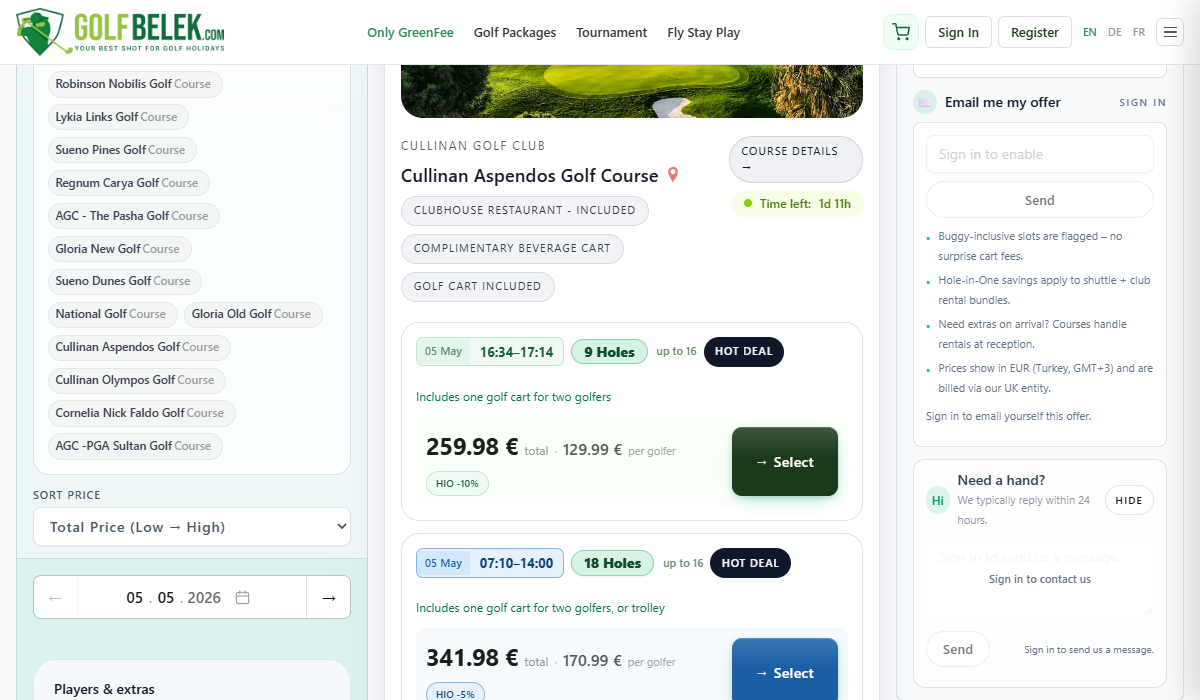Viewport: 1200px width, 700px height.
Task: Hide the Need a hand chat panel
Action: 1129,500
